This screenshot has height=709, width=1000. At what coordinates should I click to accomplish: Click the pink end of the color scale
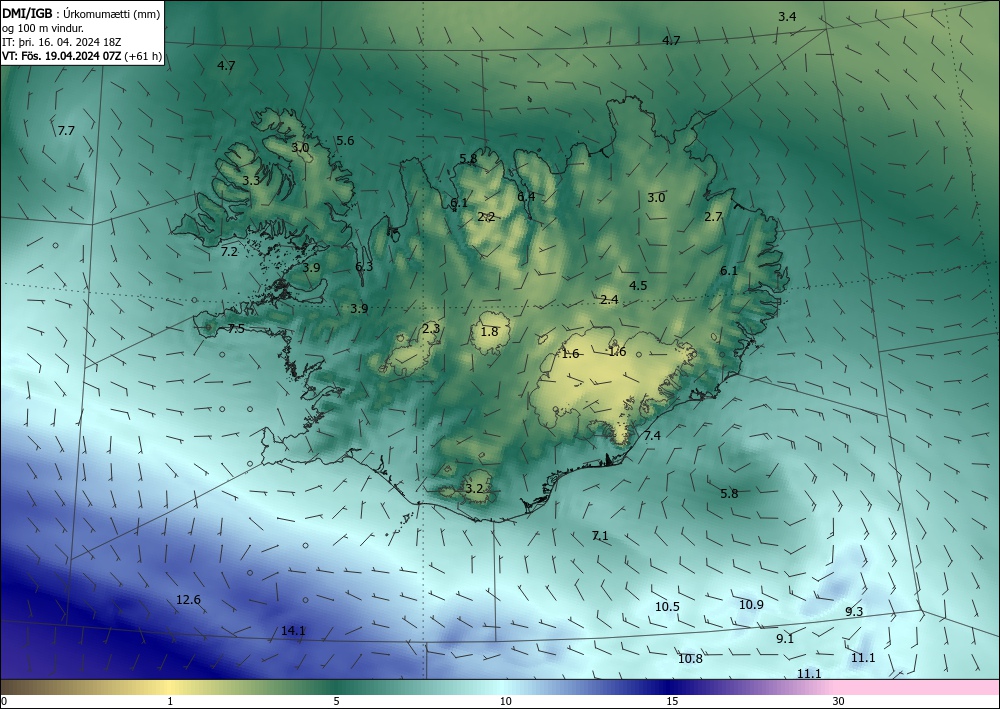[918, 687]
